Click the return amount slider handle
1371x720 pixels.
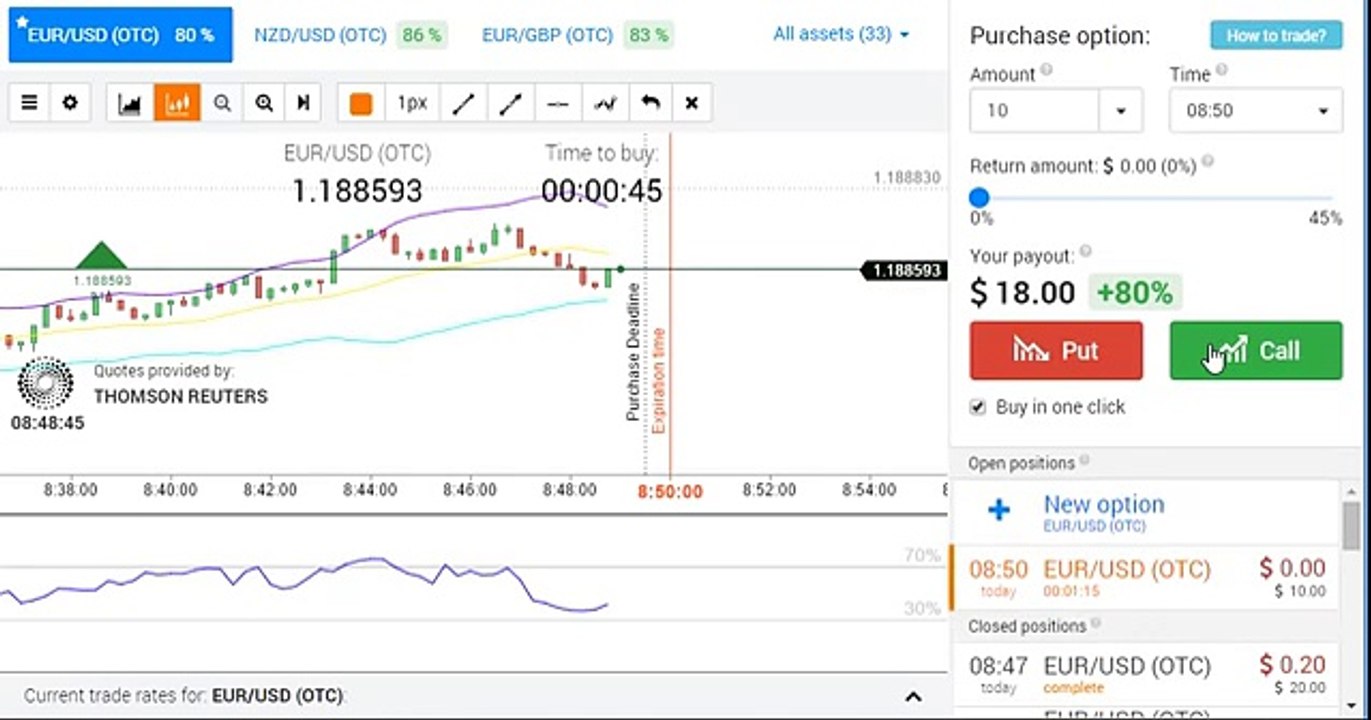point(979,197)
